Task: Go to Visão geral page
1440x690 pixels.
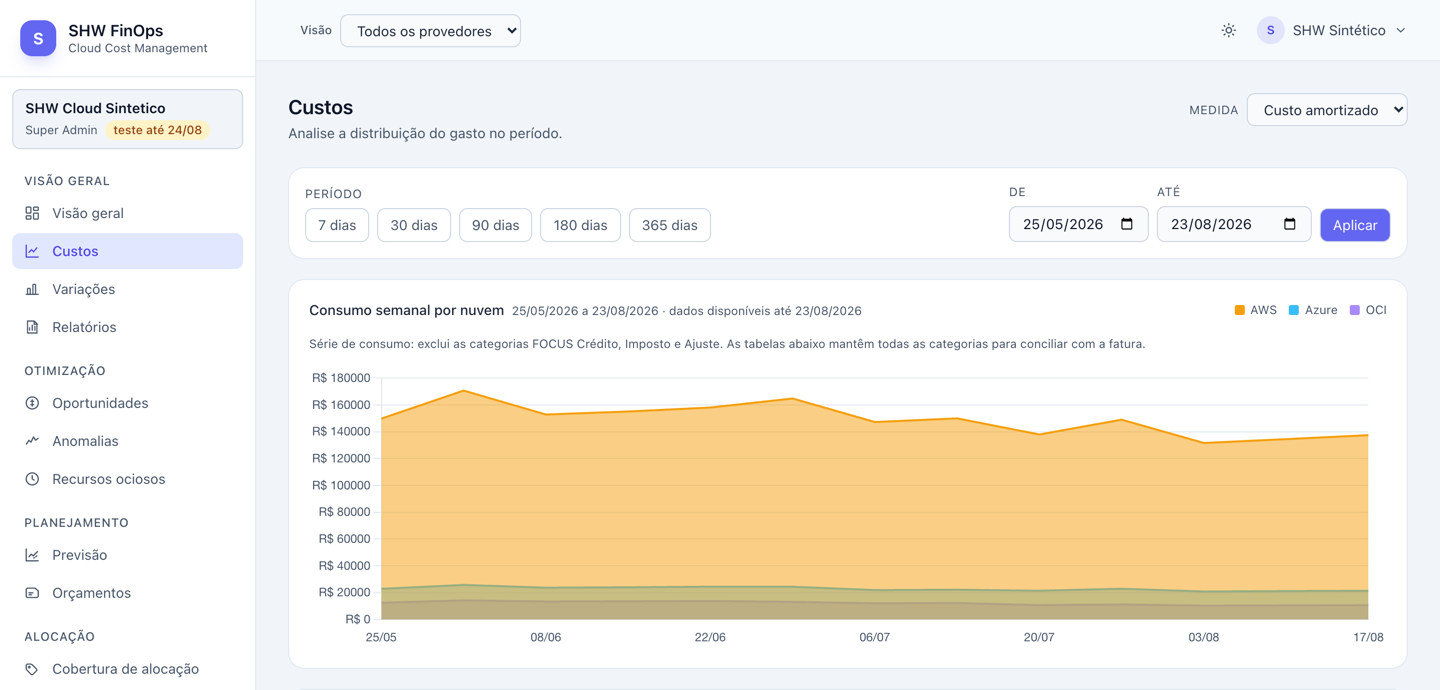Action: pyautogui.click(x=127, y=213)
